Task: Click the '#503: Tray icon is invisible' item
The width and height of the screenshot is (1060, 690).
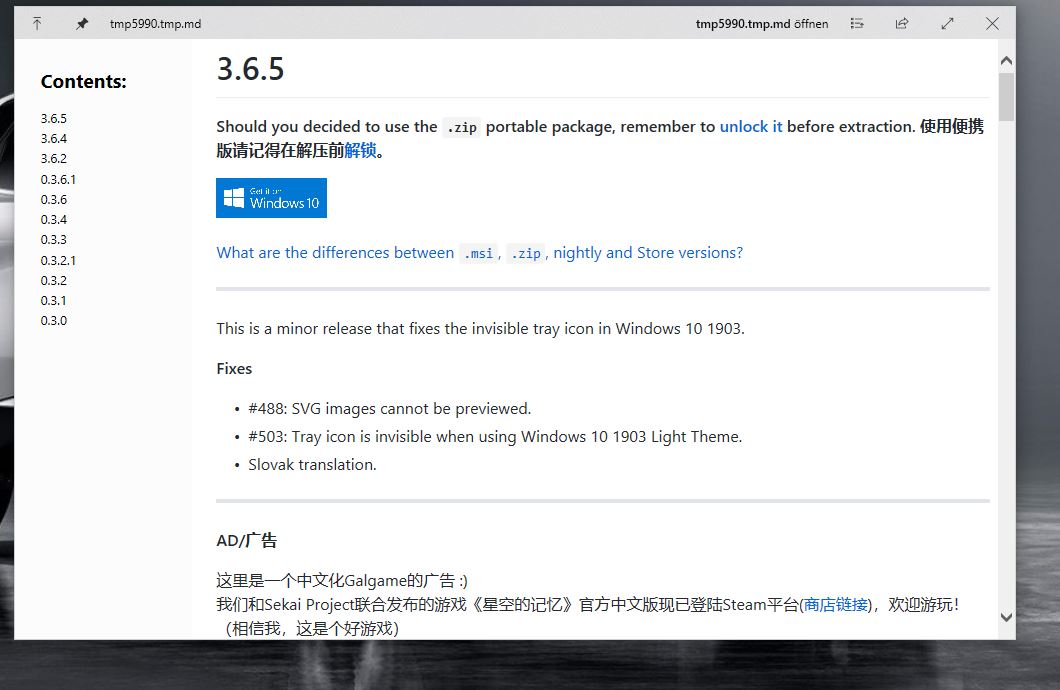Action: [x=495, y=437]
